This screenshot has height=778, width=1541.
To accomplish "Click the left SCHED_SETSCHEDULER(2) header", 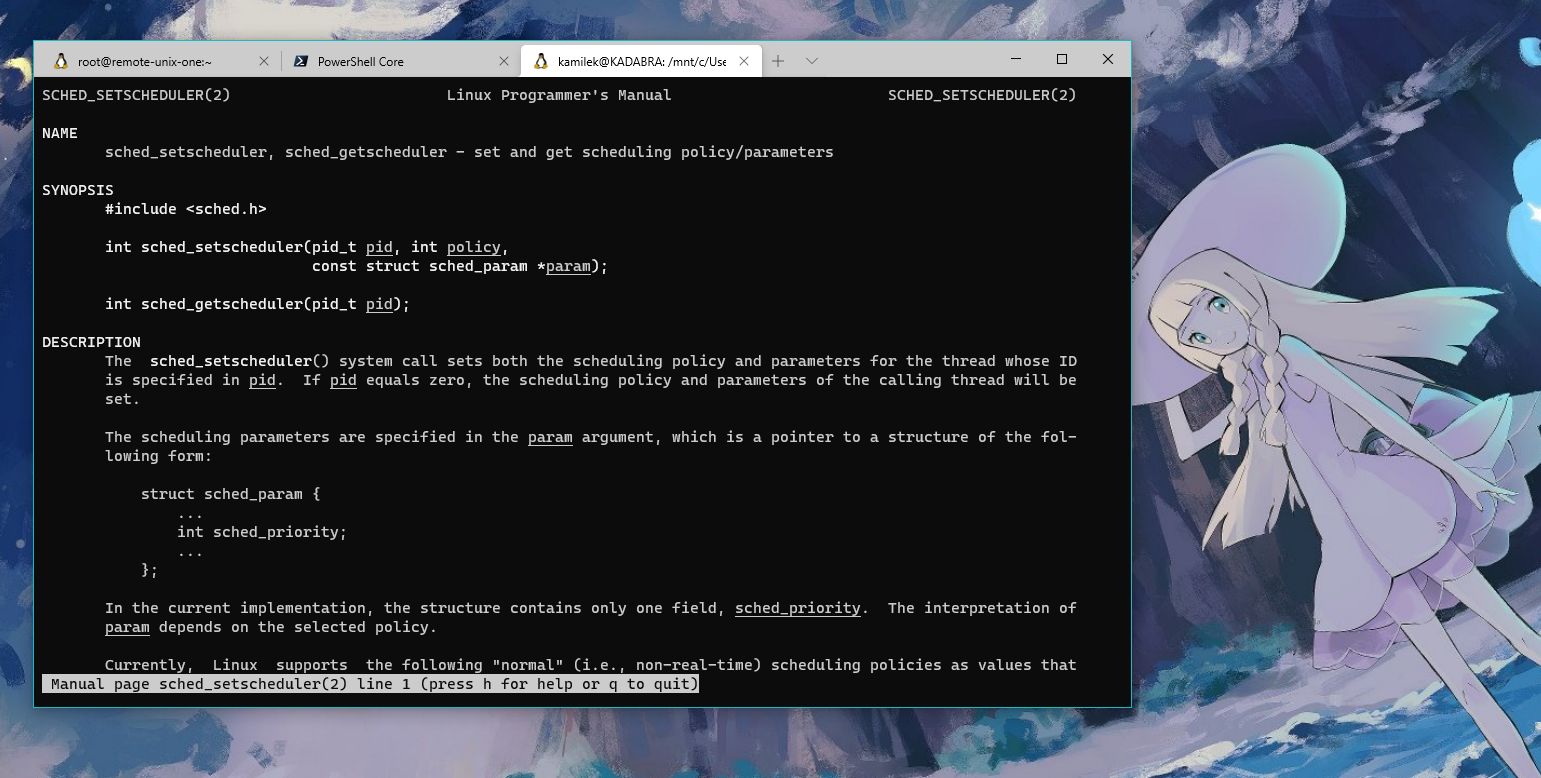I will coord(136,95).
